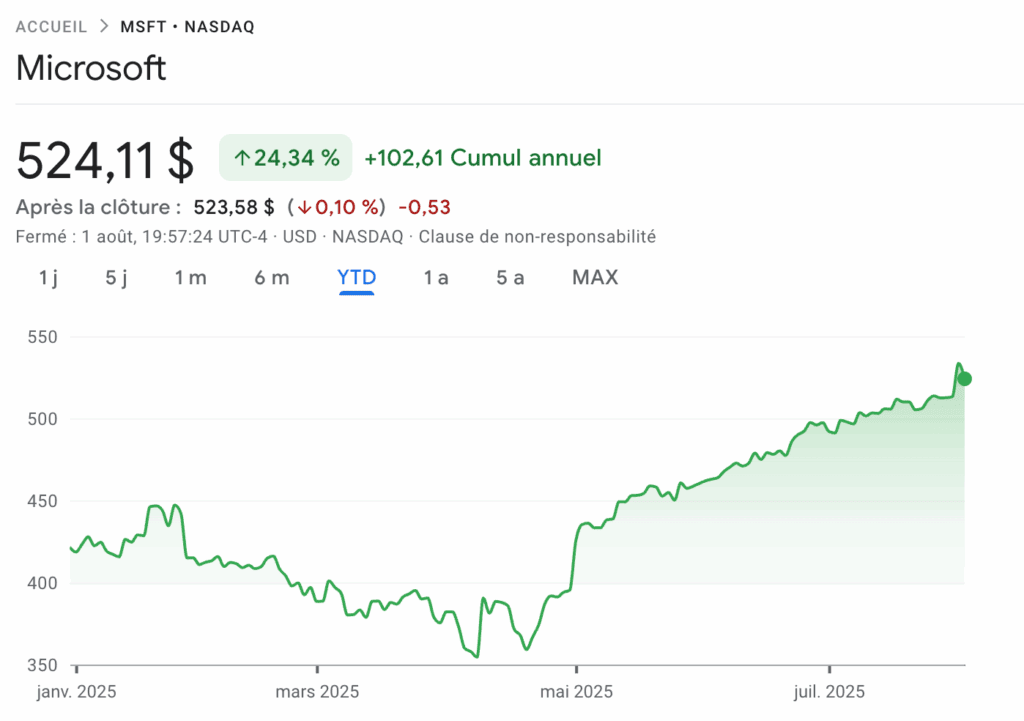Image resolution: width=1024 pixels, height=721 pixels.
Task: Click the 24,34 % gain badge
Action: pyautogui.click(x=285, y=157)
